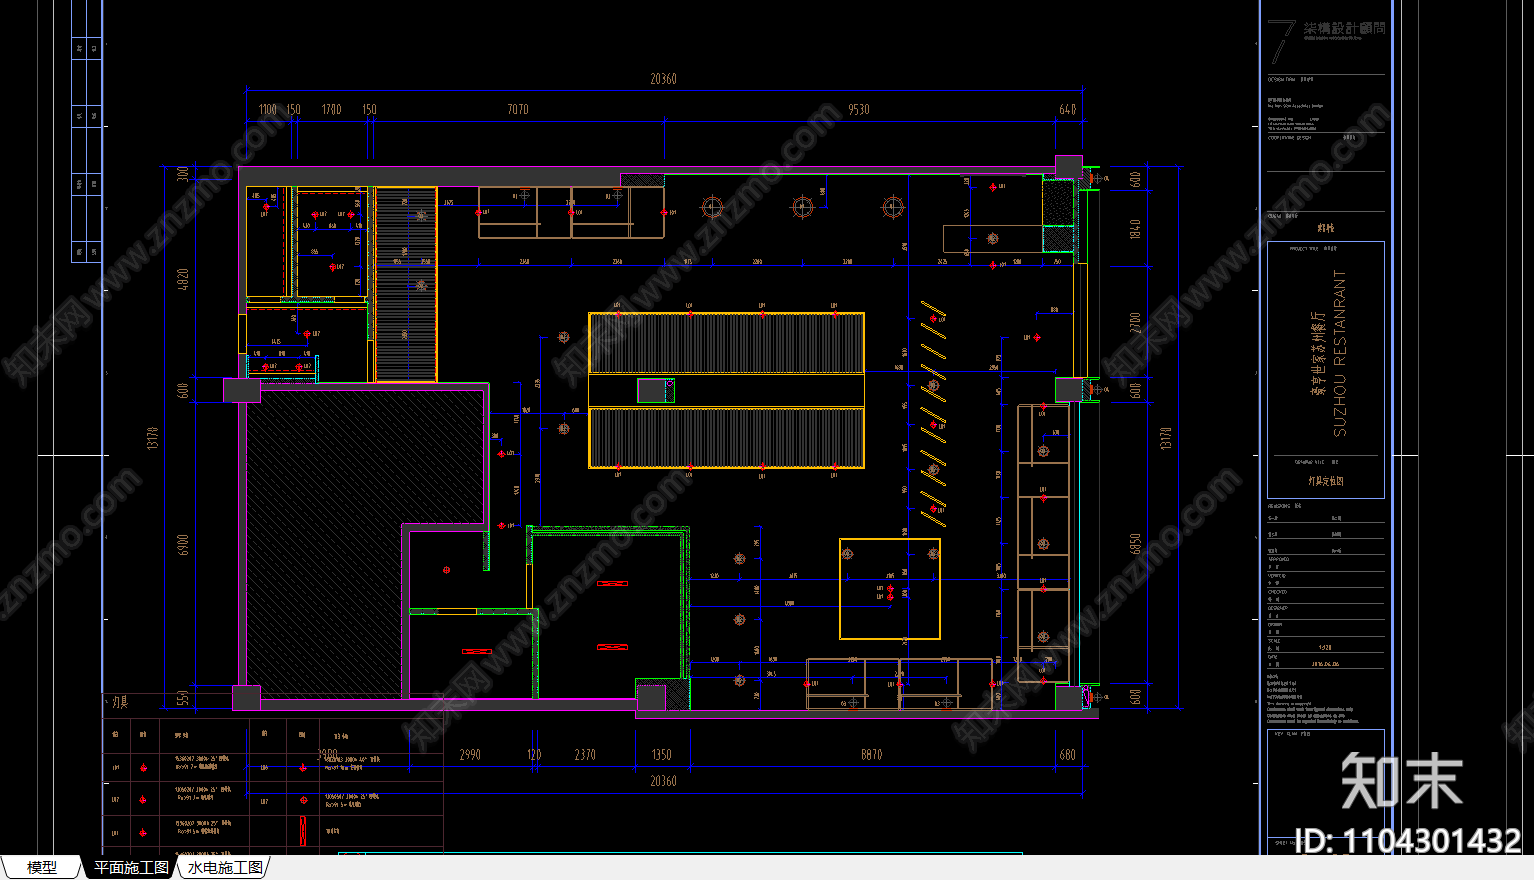The width and height of the screenshot is (1534, 880).
Task: Switch to the 模型 layout tab
Action: pos(41,868)
